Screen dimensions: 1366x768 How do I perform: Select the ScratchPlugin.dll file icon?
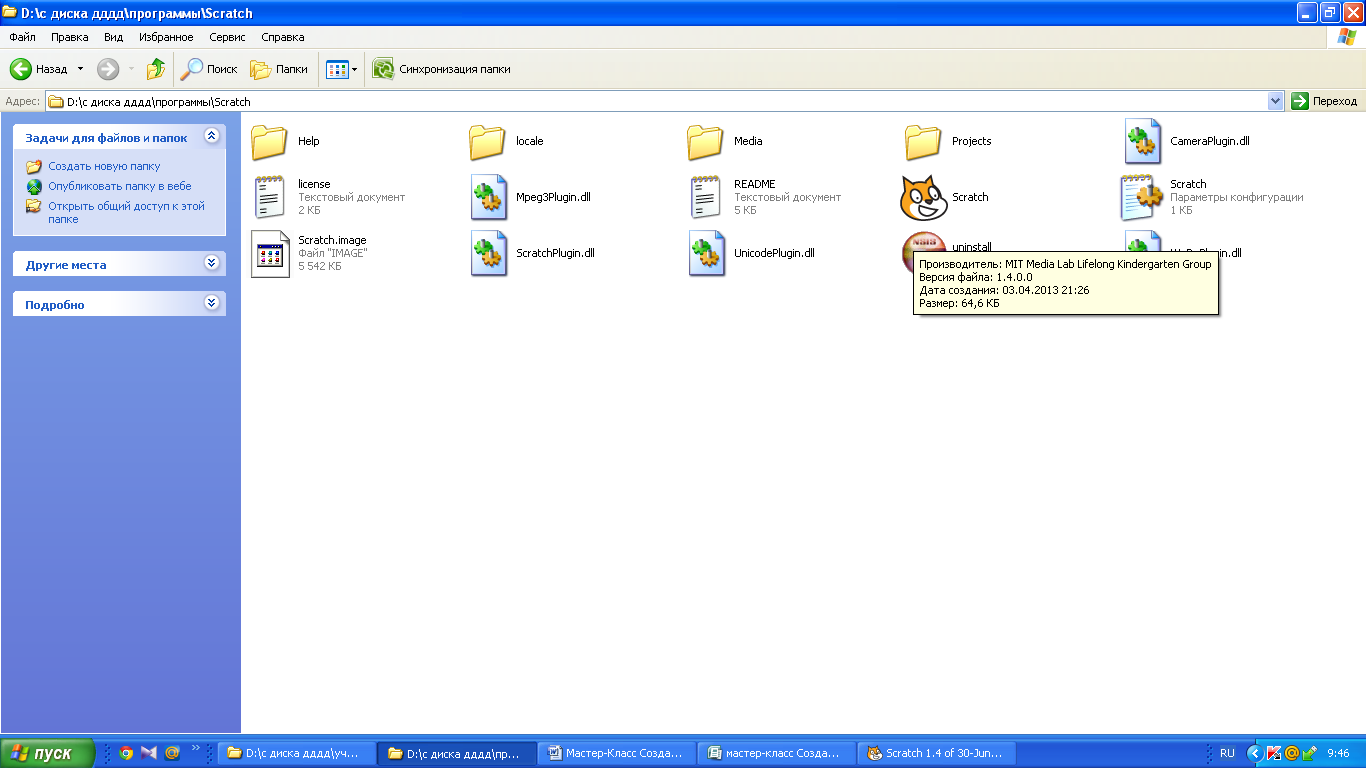pos(488,254)
